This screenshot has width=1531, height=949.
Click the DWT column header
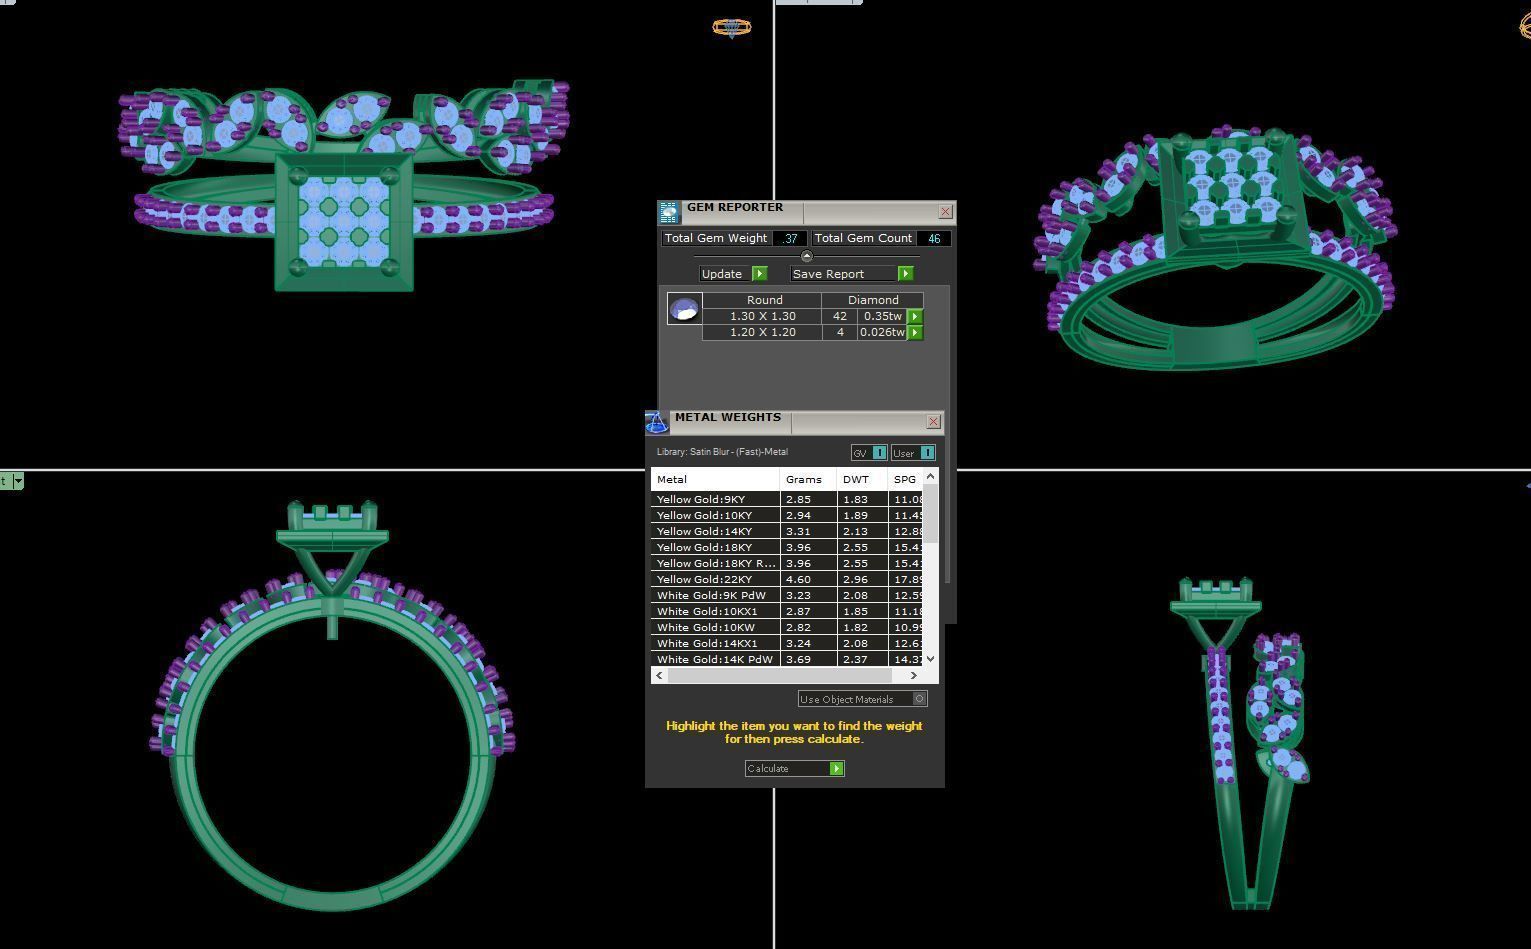point(862,480)
